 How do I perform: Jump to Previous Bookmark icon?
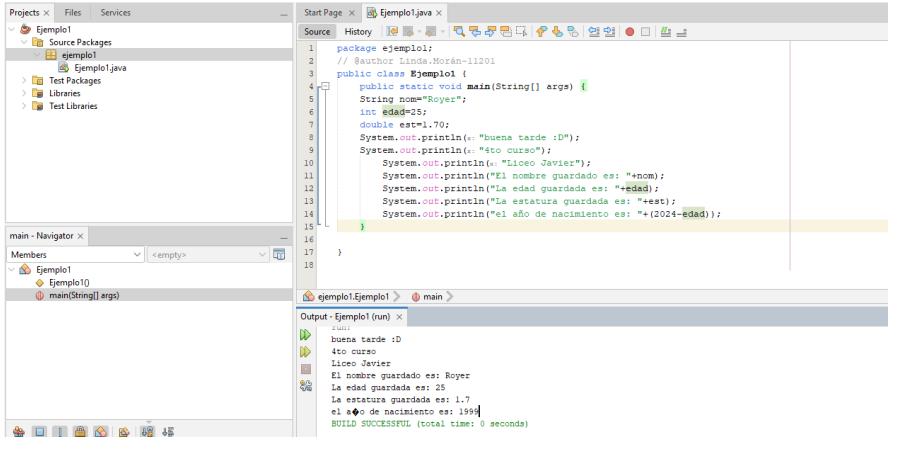point(541,32)
